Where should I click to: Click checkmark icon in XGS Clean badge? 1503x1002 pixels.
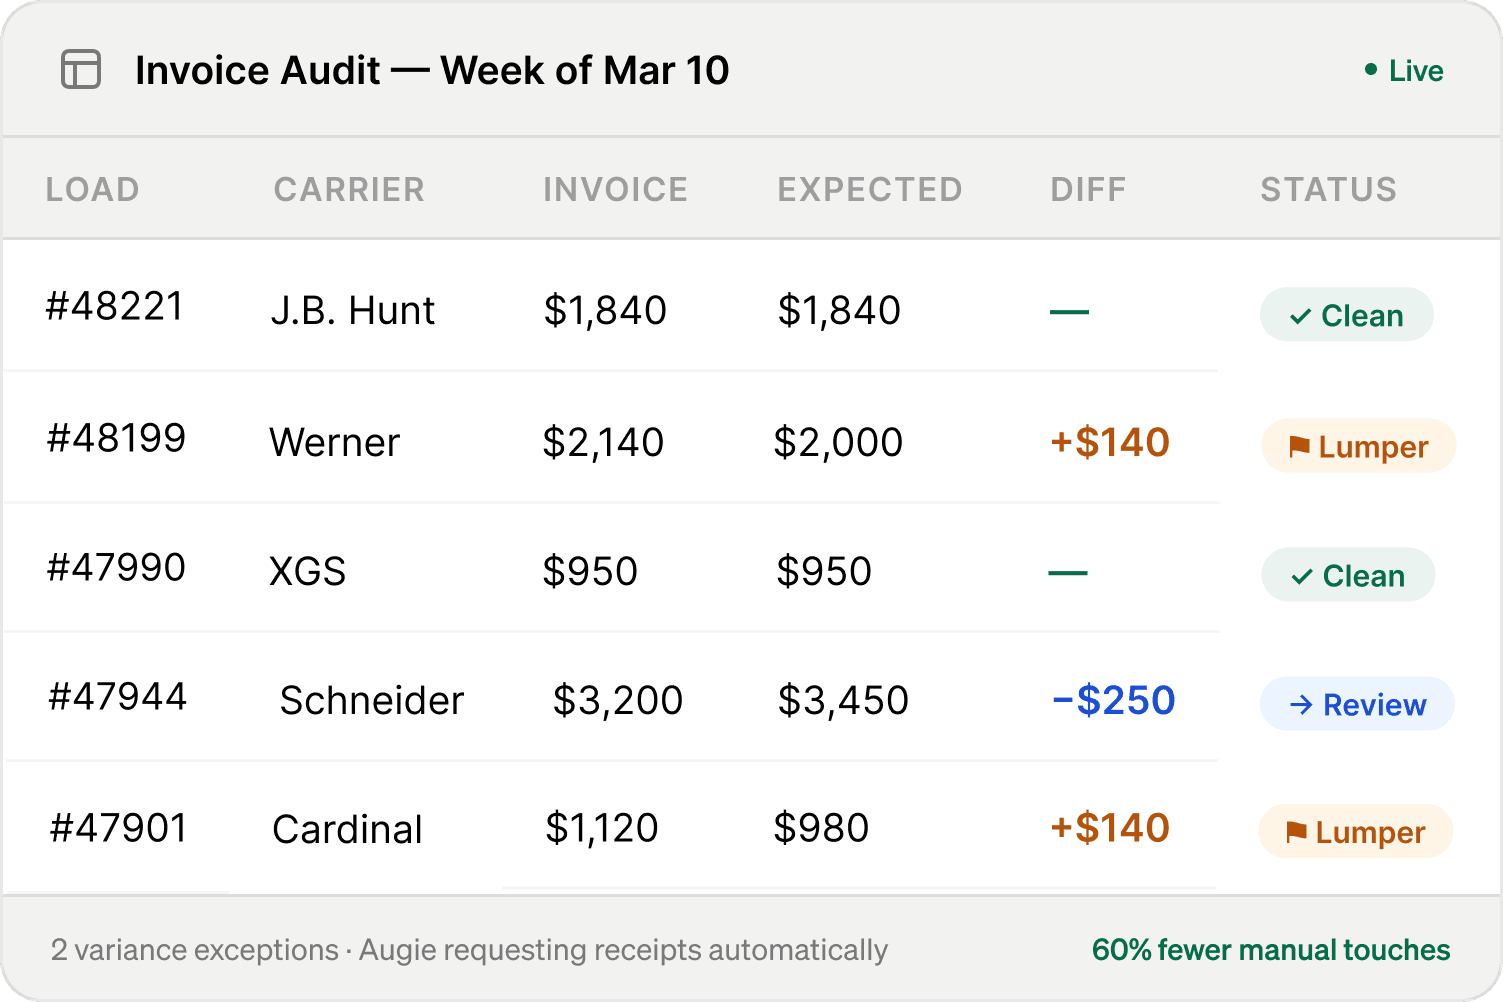(x=1302, y=577)
